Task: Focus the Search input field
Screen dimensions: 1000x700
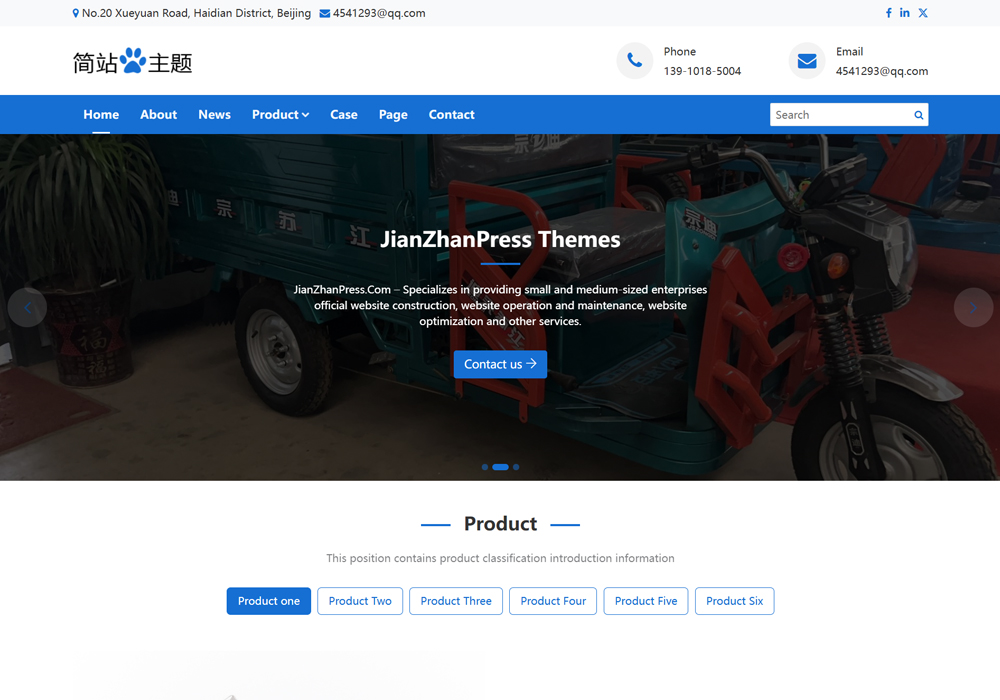Action: [x=838, y=115]
